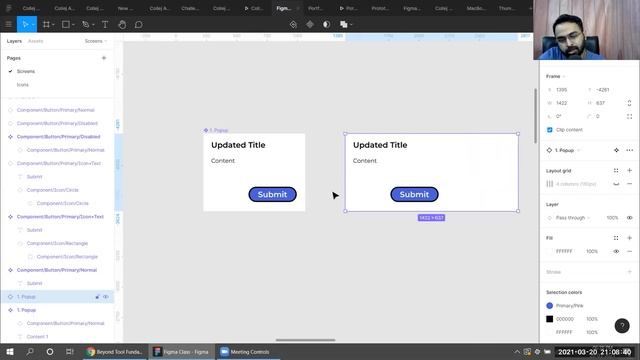640x360 pixels.
Task: Open Frame tool dropdown arrow
Action: click(53, 25)
